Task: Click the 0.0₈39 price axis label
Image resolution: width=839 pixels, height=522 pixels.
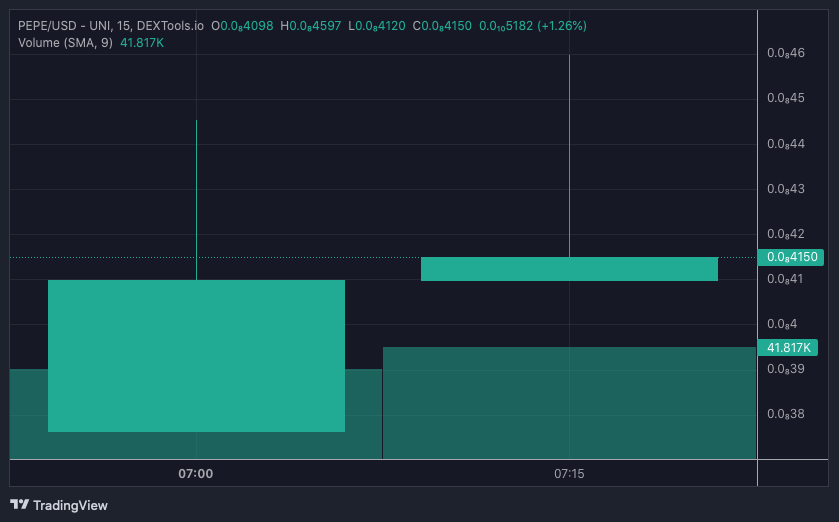Action: 785,369
